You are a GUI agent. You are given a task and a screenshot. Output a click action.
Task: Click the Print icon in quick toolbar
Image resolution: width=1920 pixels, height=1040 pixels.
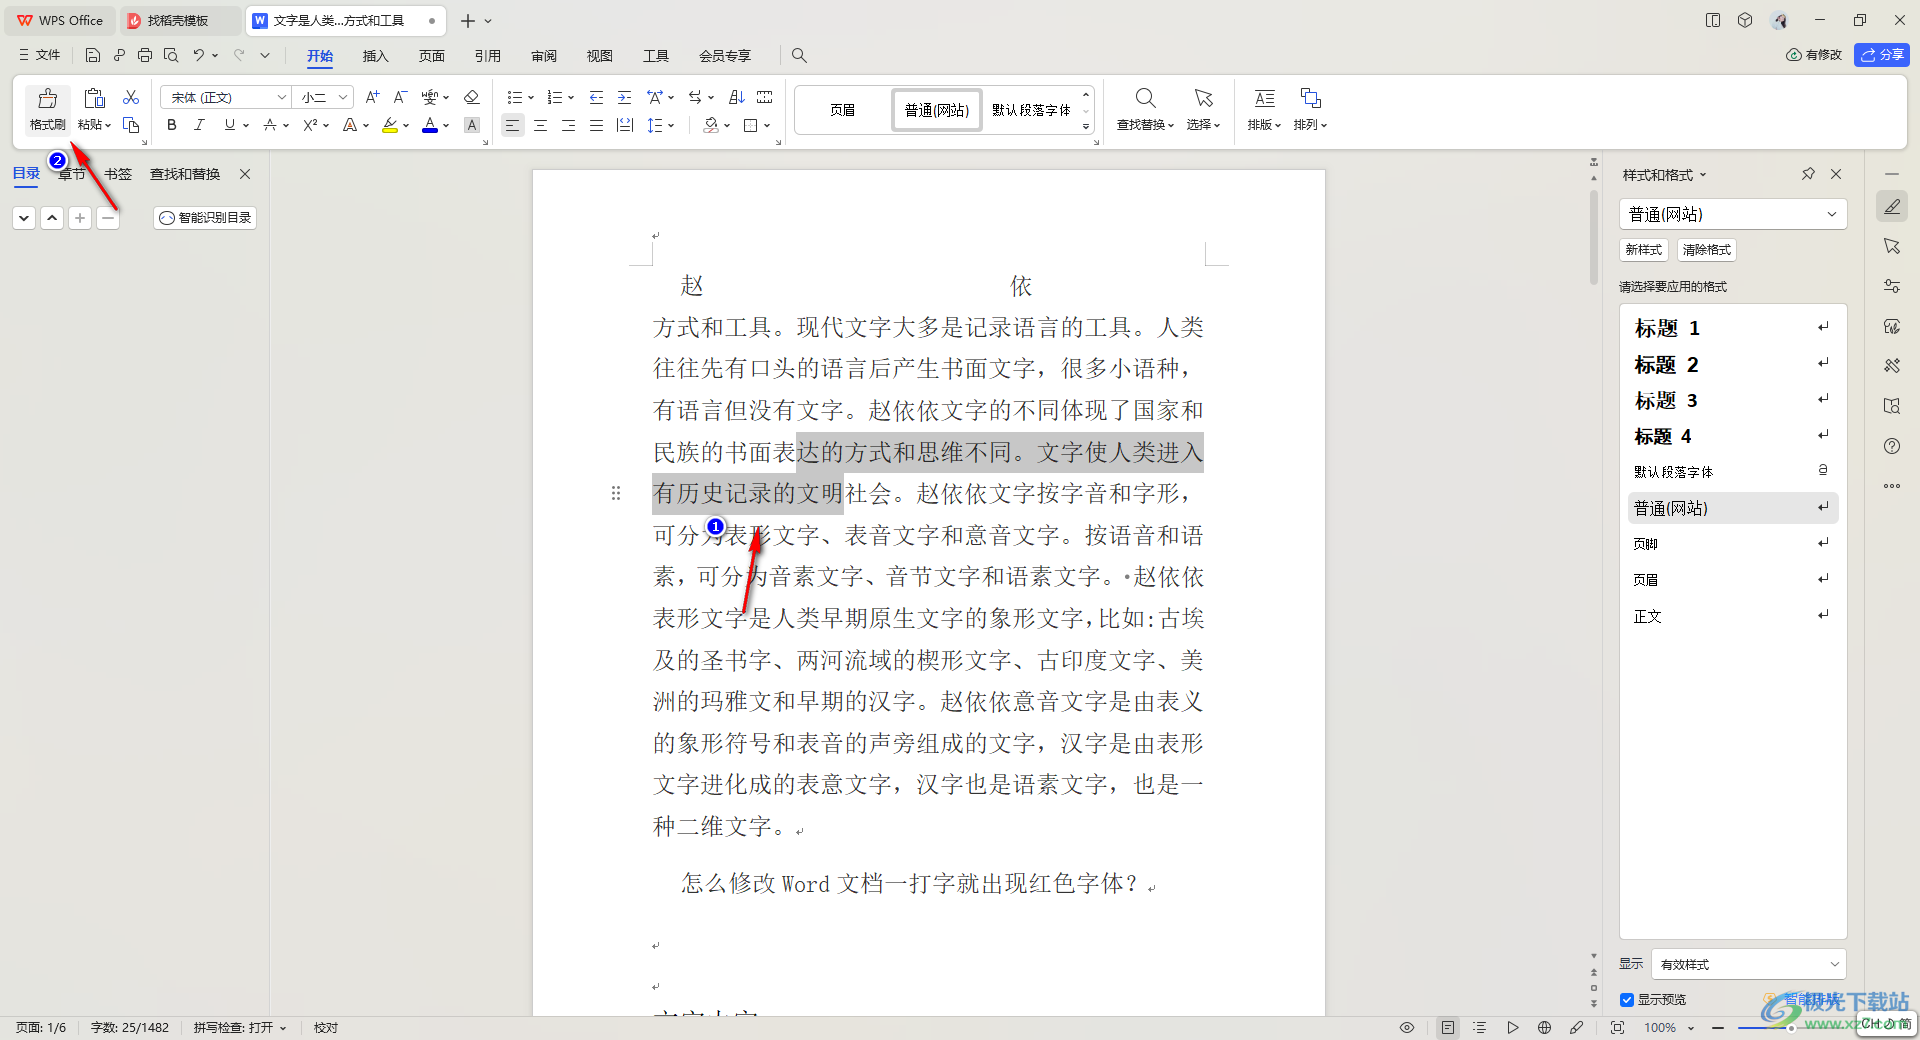(x=145, y=55)
